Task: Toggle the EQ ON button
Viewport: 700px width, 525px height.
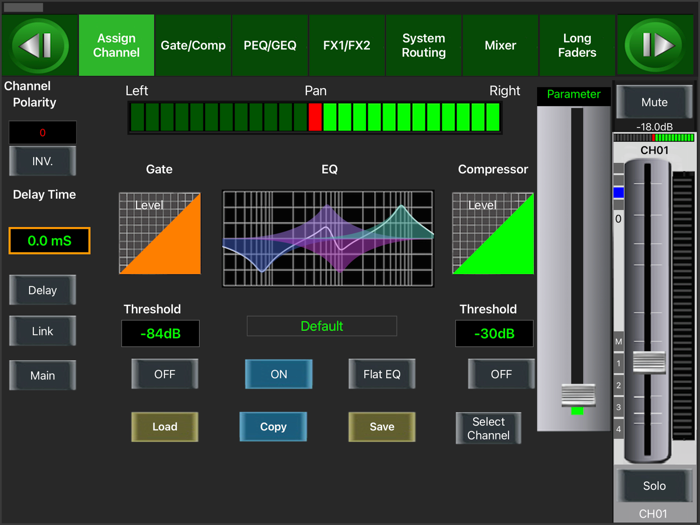Action: tap(279, 374)
